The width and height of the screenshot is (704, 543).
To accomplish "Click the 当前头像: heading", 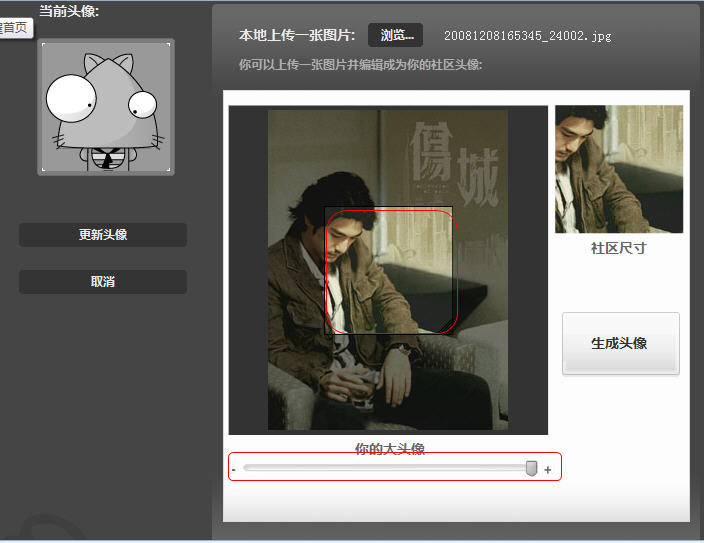I will pos(69,11).
